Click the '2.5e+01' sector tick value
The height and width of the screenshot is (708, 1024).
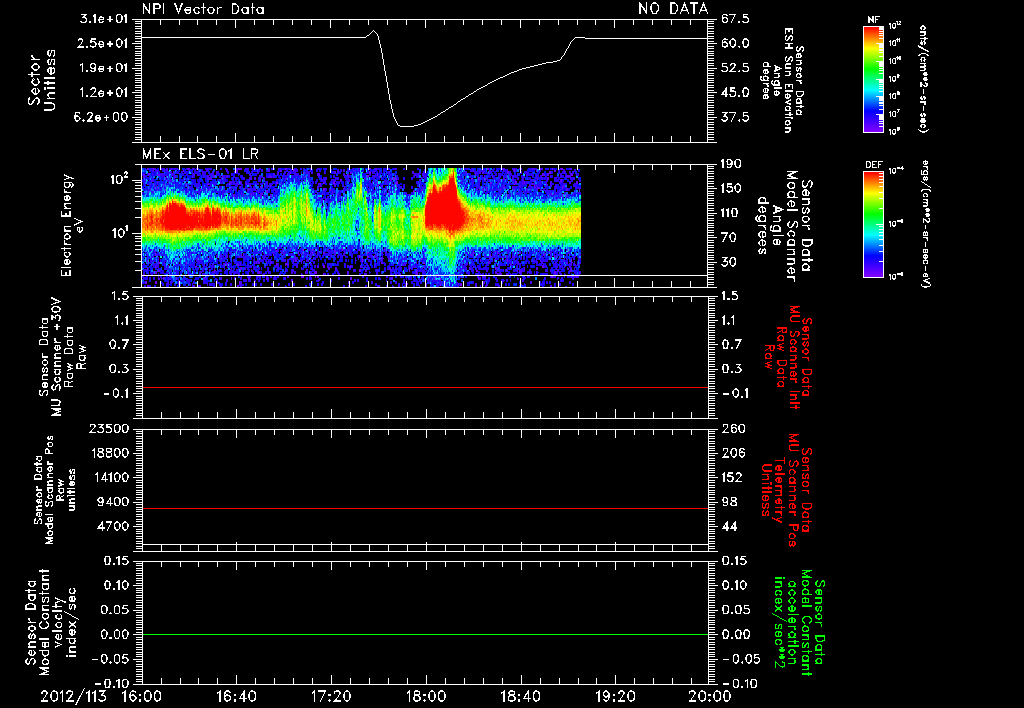coord(103,43)
